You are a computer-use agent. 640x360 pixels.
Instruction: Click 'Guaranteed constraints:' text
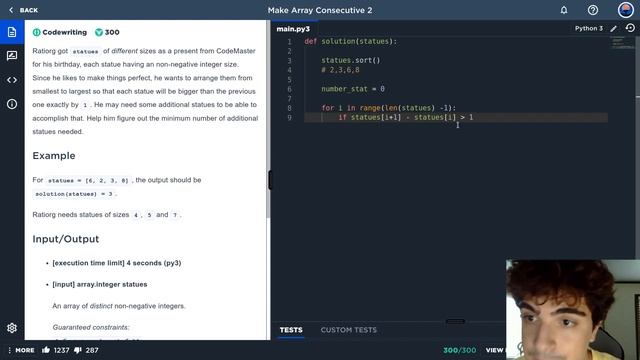(91, 327)
